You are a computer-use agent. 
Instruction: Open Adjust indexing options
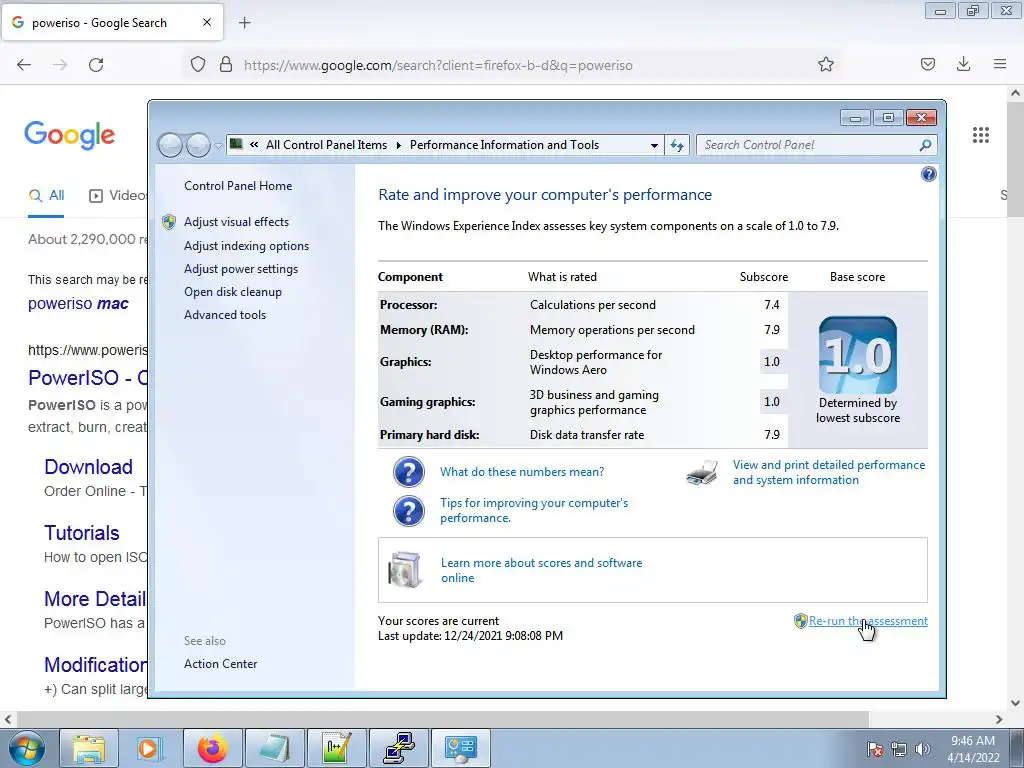coord(246,246)
